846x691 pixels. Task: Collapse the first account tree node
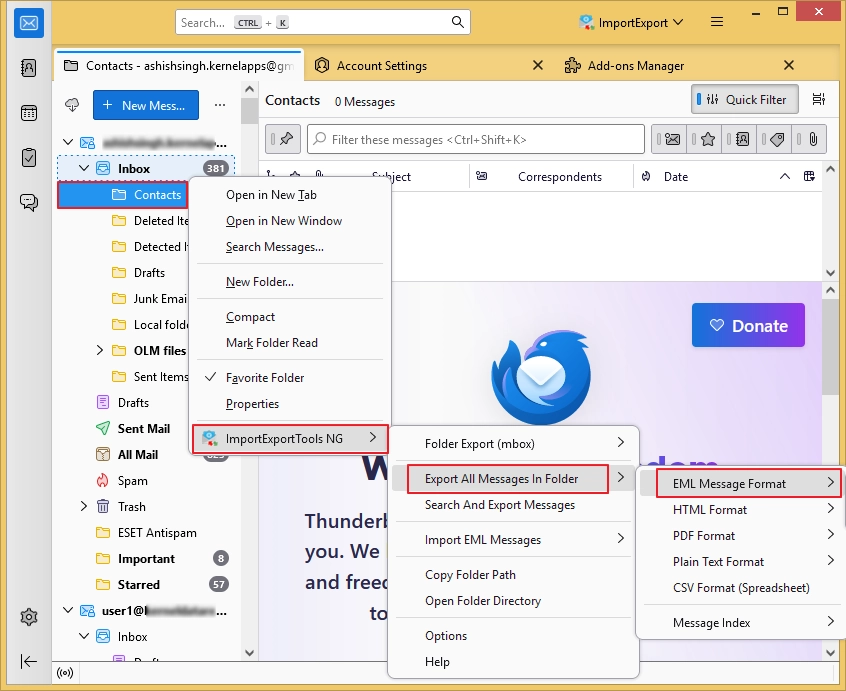tap(68, 142)
